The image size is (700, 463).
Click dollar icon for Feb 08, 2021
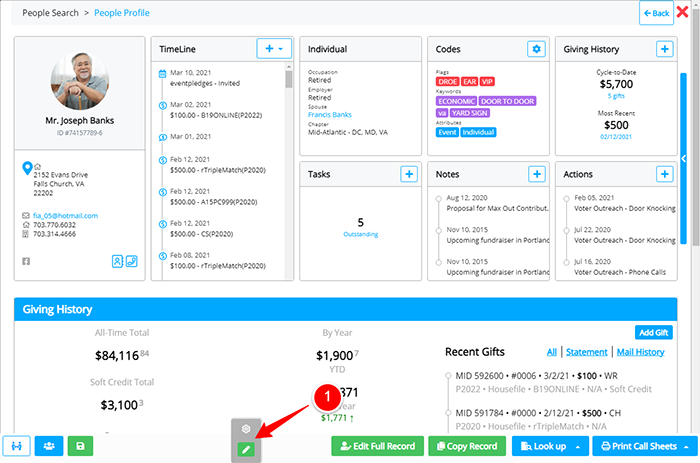pos(163,256)
